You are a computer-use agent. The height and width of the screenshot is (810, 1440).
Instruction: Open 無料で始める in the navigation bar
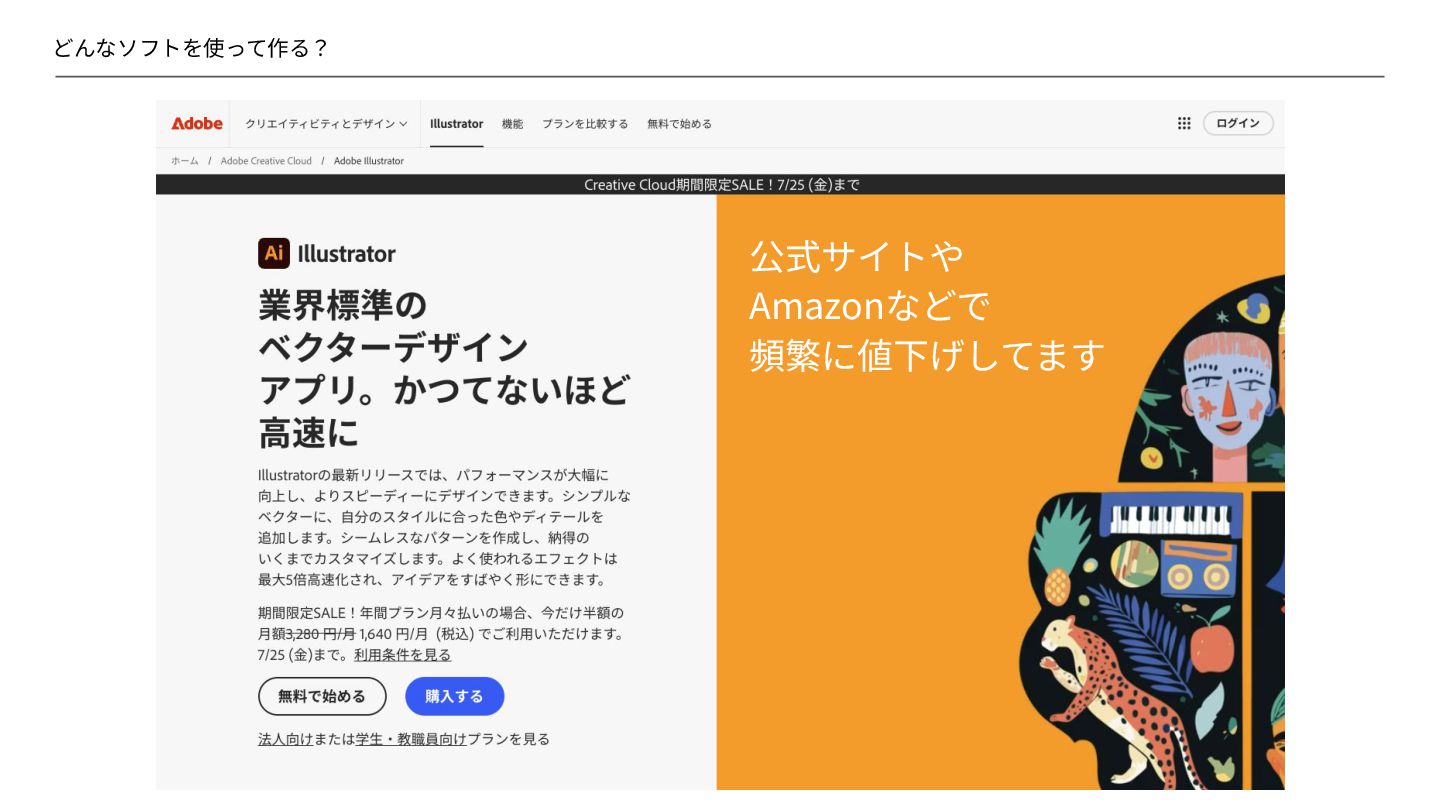[679, 124]
